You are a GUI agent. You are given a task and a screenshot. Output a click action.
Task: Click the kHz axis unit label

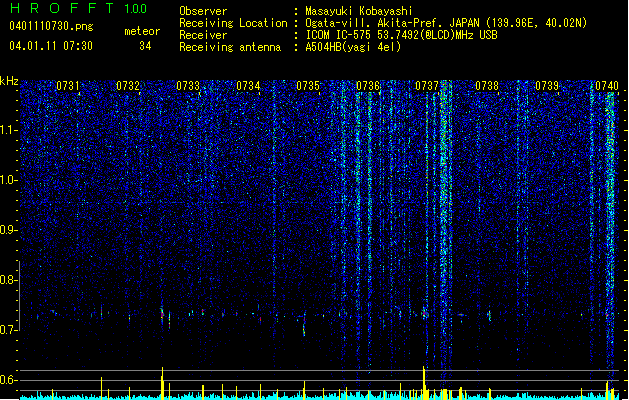9,81
